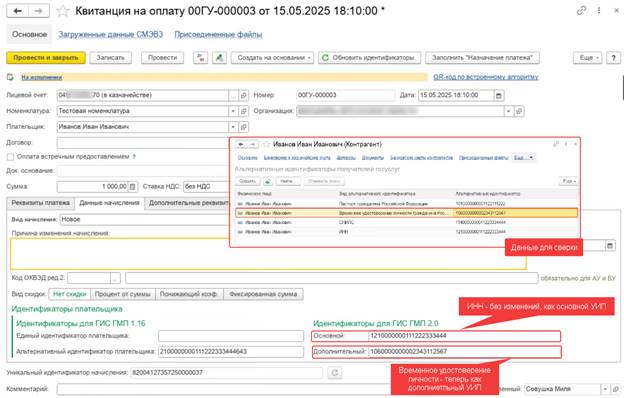Open the Организация record with its open icon
Image resolution: width=624 pixels, height=398 pixels.
tap(519, 111)
